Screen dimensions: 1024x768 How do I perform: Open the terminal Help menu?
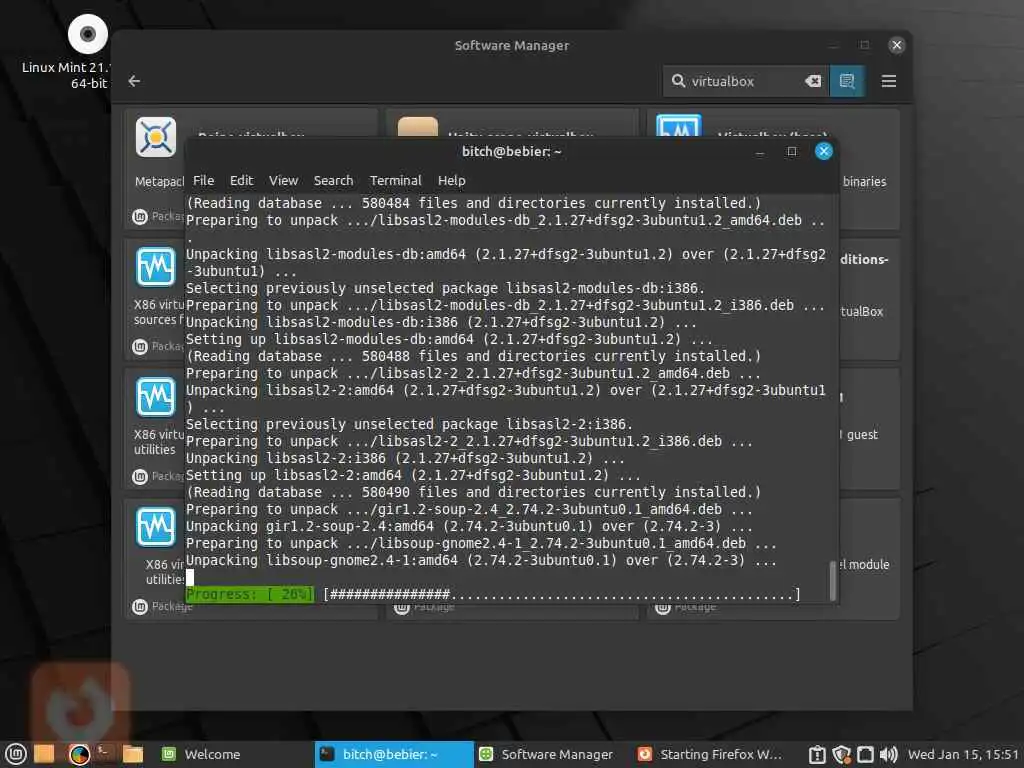click(451, 180)
